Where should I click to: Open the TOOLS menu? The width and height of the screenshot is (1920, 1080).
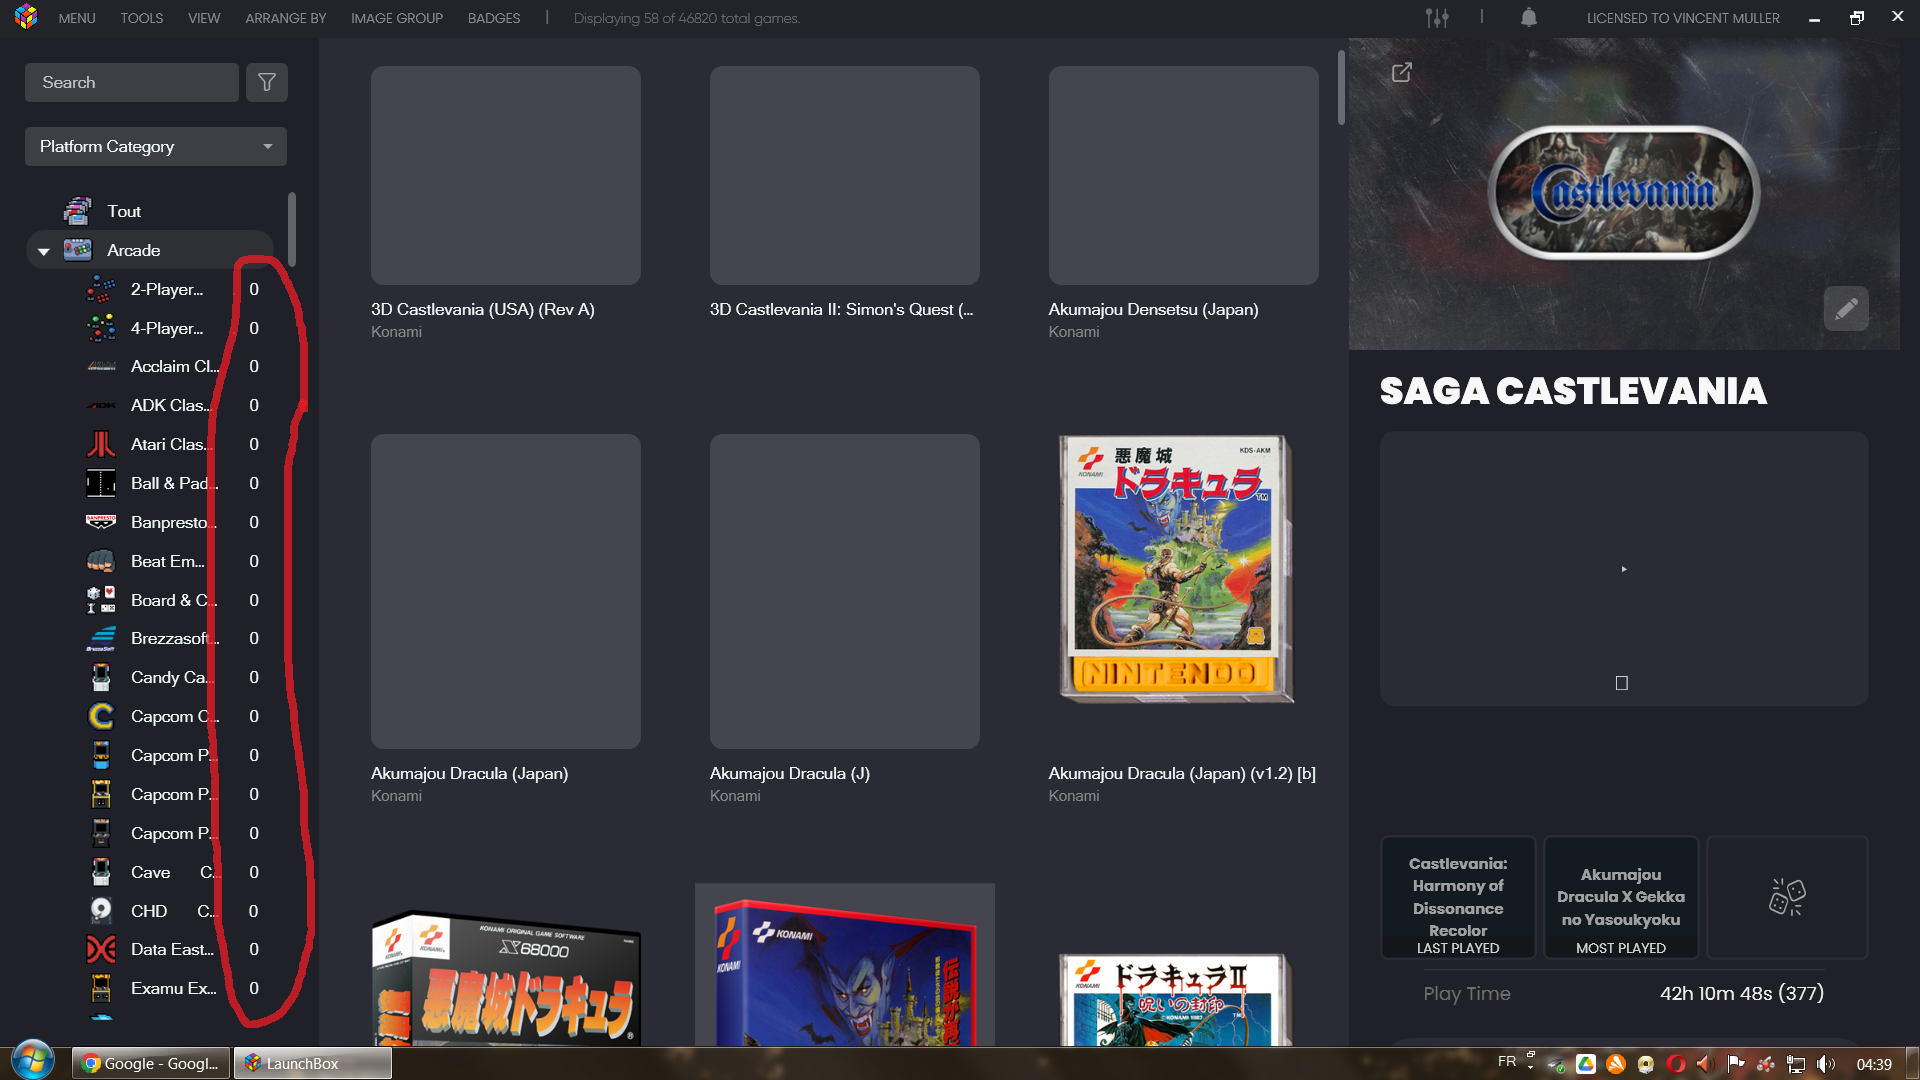[x=142, y=18]
